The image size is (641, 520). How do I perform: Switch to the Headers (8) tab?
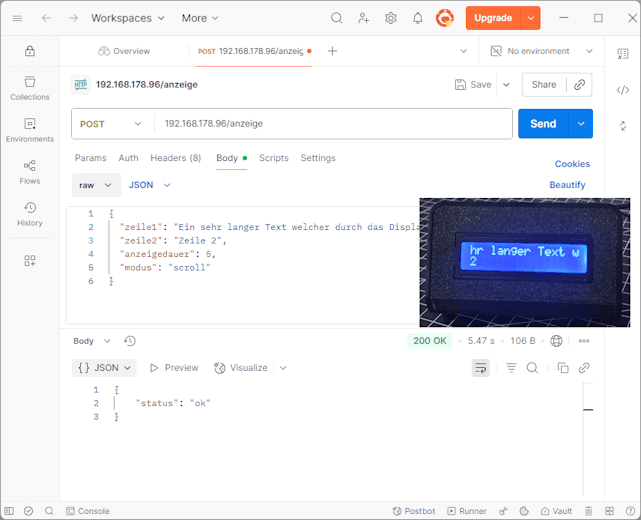175,158
